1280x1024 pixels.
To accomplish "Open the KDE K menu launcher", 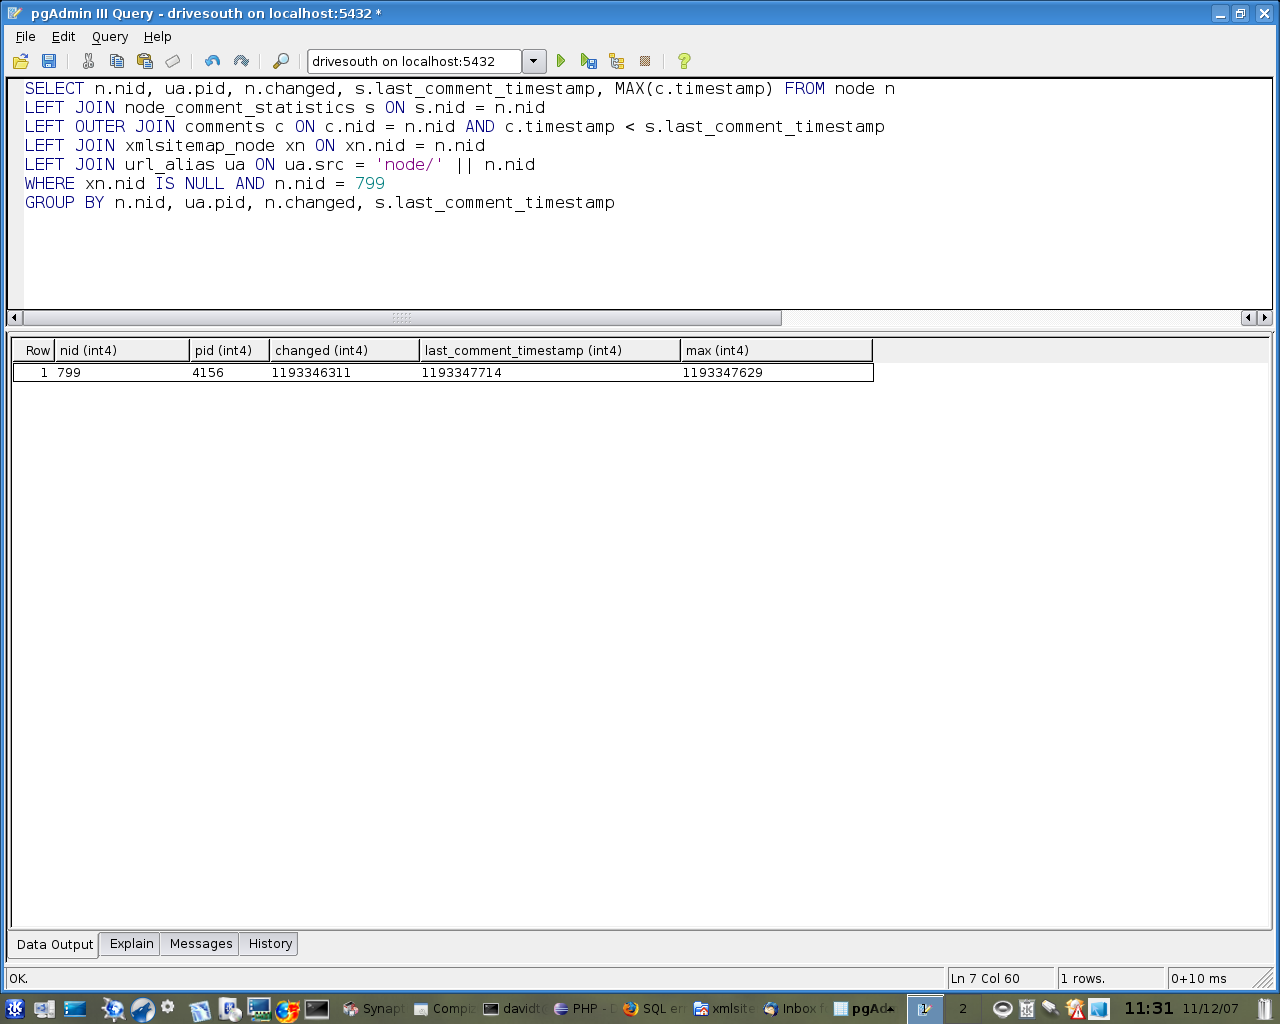I will coord(15,1008).
